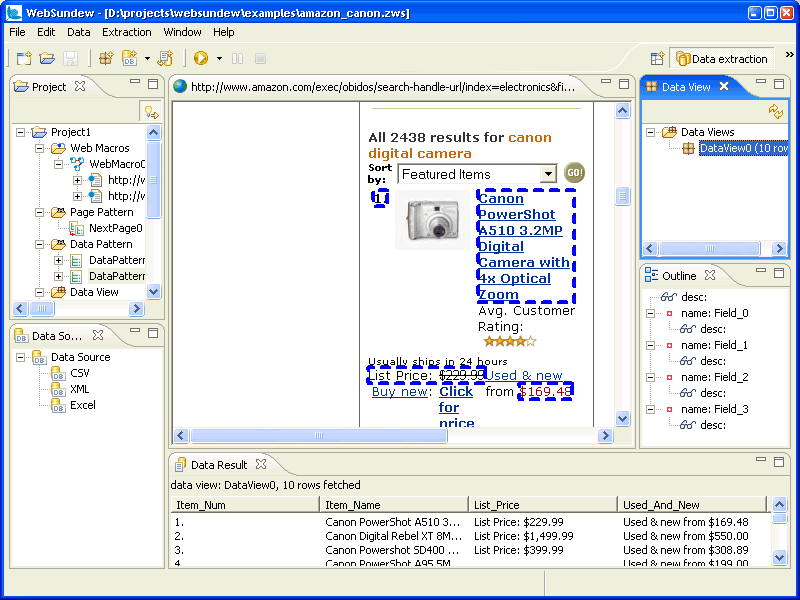Open the Extraction menu

(x=127, y=32)
